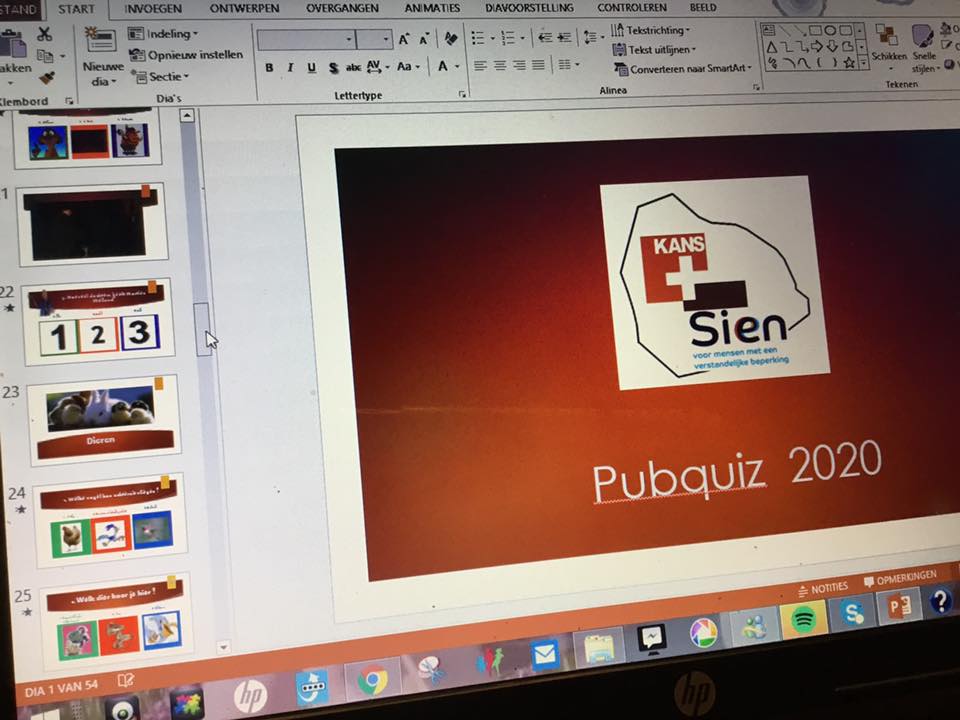The image size is (960, 720).
Task: Open the Indeling layout dropdown
Action: pyautogui.click(x=163, y=34)
